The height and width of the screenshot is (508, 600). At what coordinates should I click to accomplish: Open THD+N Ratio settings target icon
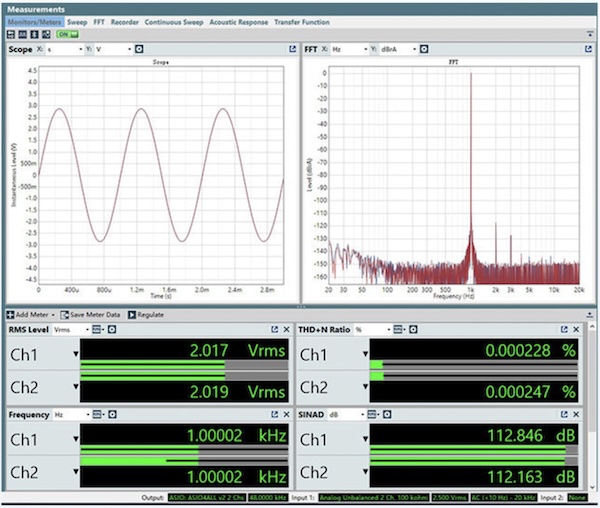click(x=413, y=329)
